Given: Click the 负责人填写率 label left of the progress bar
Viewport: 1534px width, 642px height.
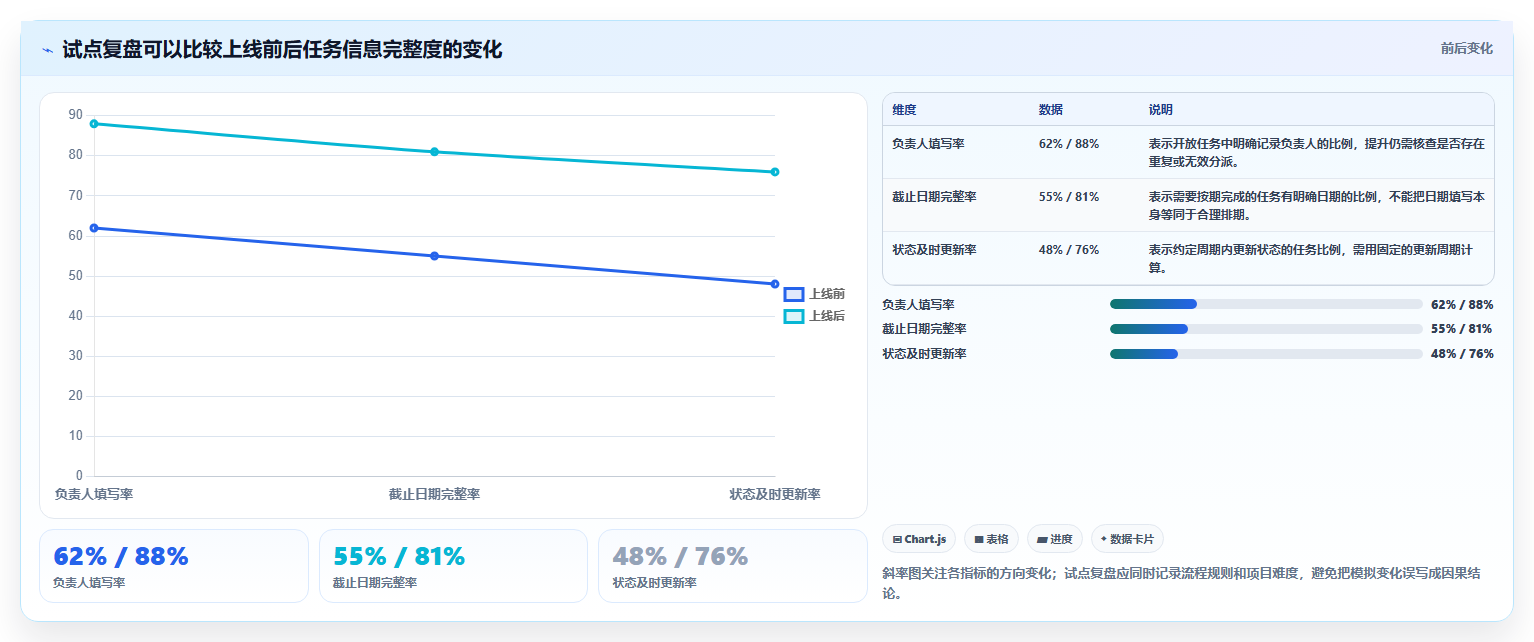Looking at the screenshot, I should [918, 304].
